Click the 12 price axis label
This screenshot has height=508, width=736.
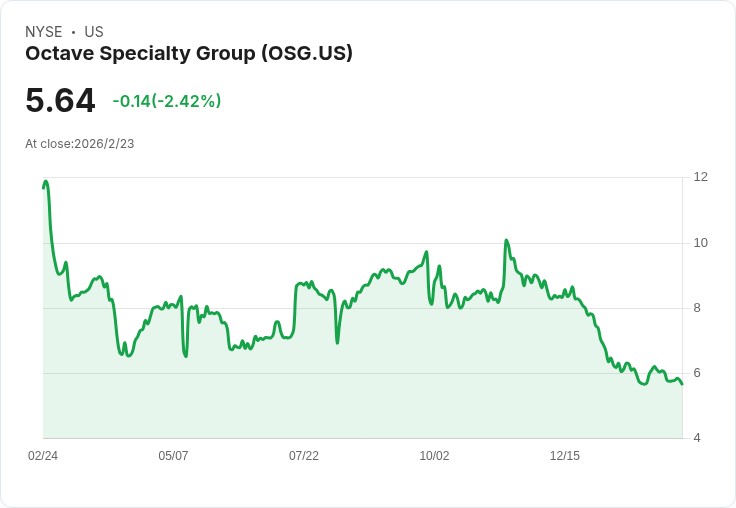[701, 177]
